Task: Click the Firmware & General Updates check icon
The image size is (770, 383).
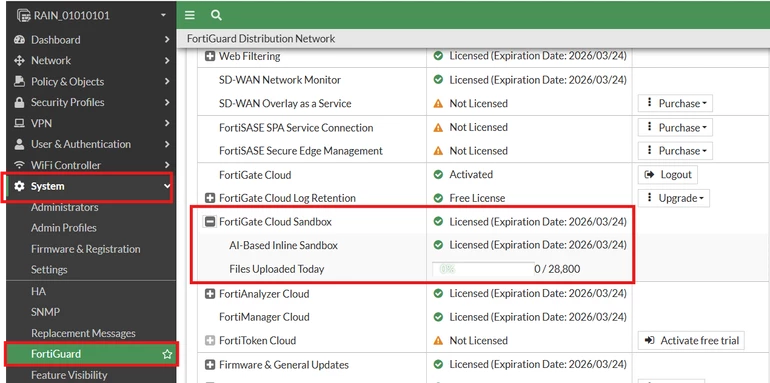Action: [x=439, y=365]
